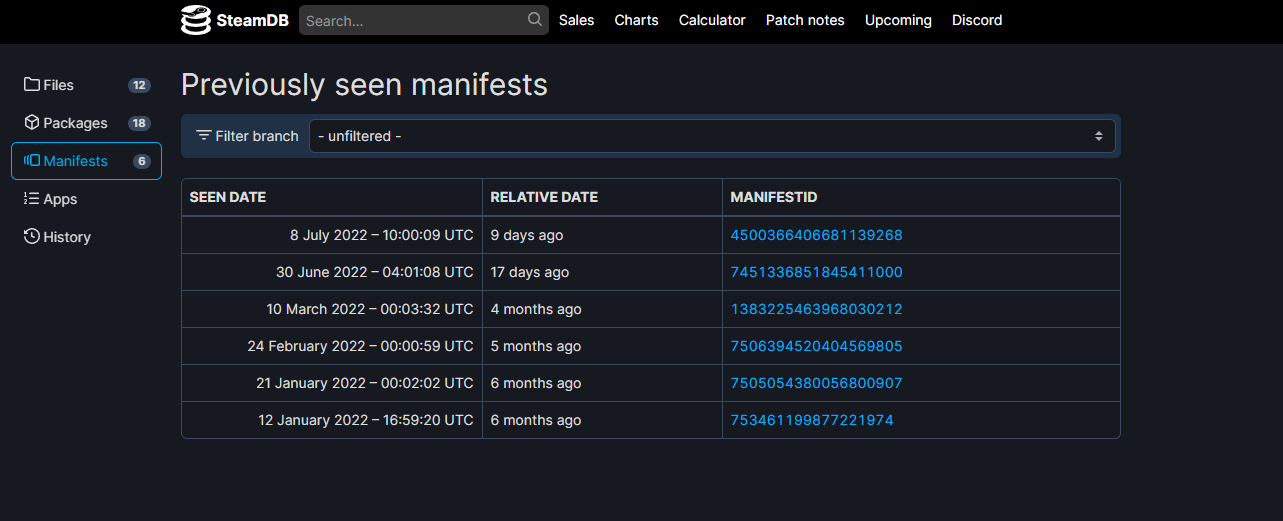The width and height of the screenshot is (1283, 521).
Task: Open the unfiltered branch dropdown
Action: point(711,136)
